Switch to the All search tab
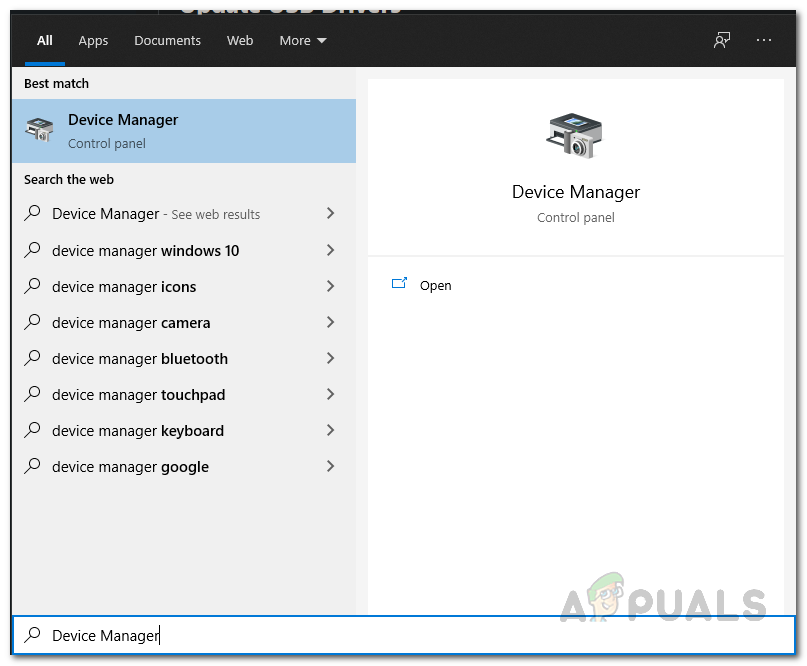Viewport: 807px width, 666px height. tap(45, 41)
